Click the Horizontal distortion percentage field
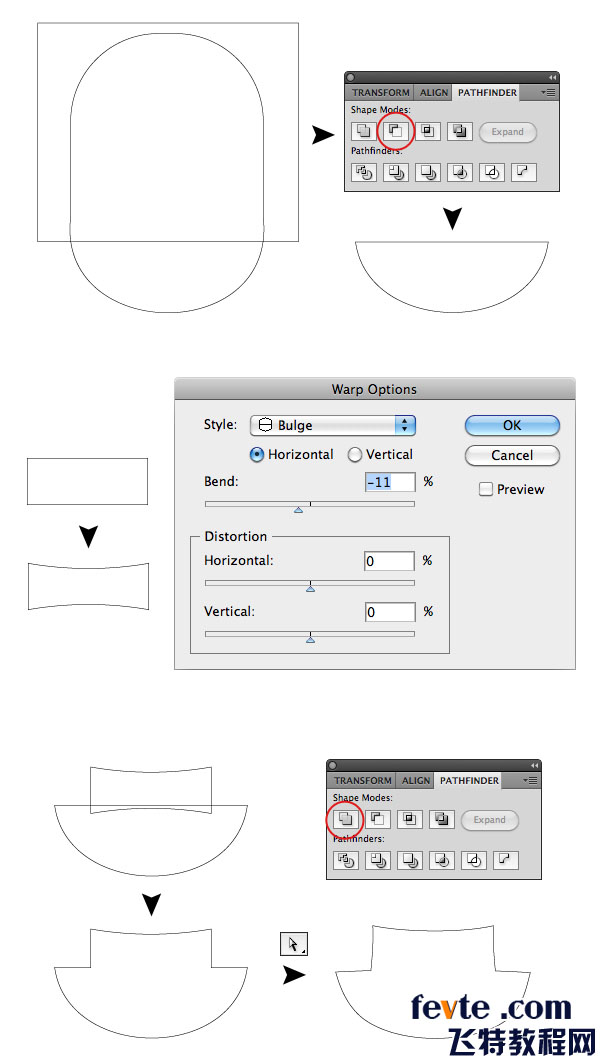 coord(389,561)
